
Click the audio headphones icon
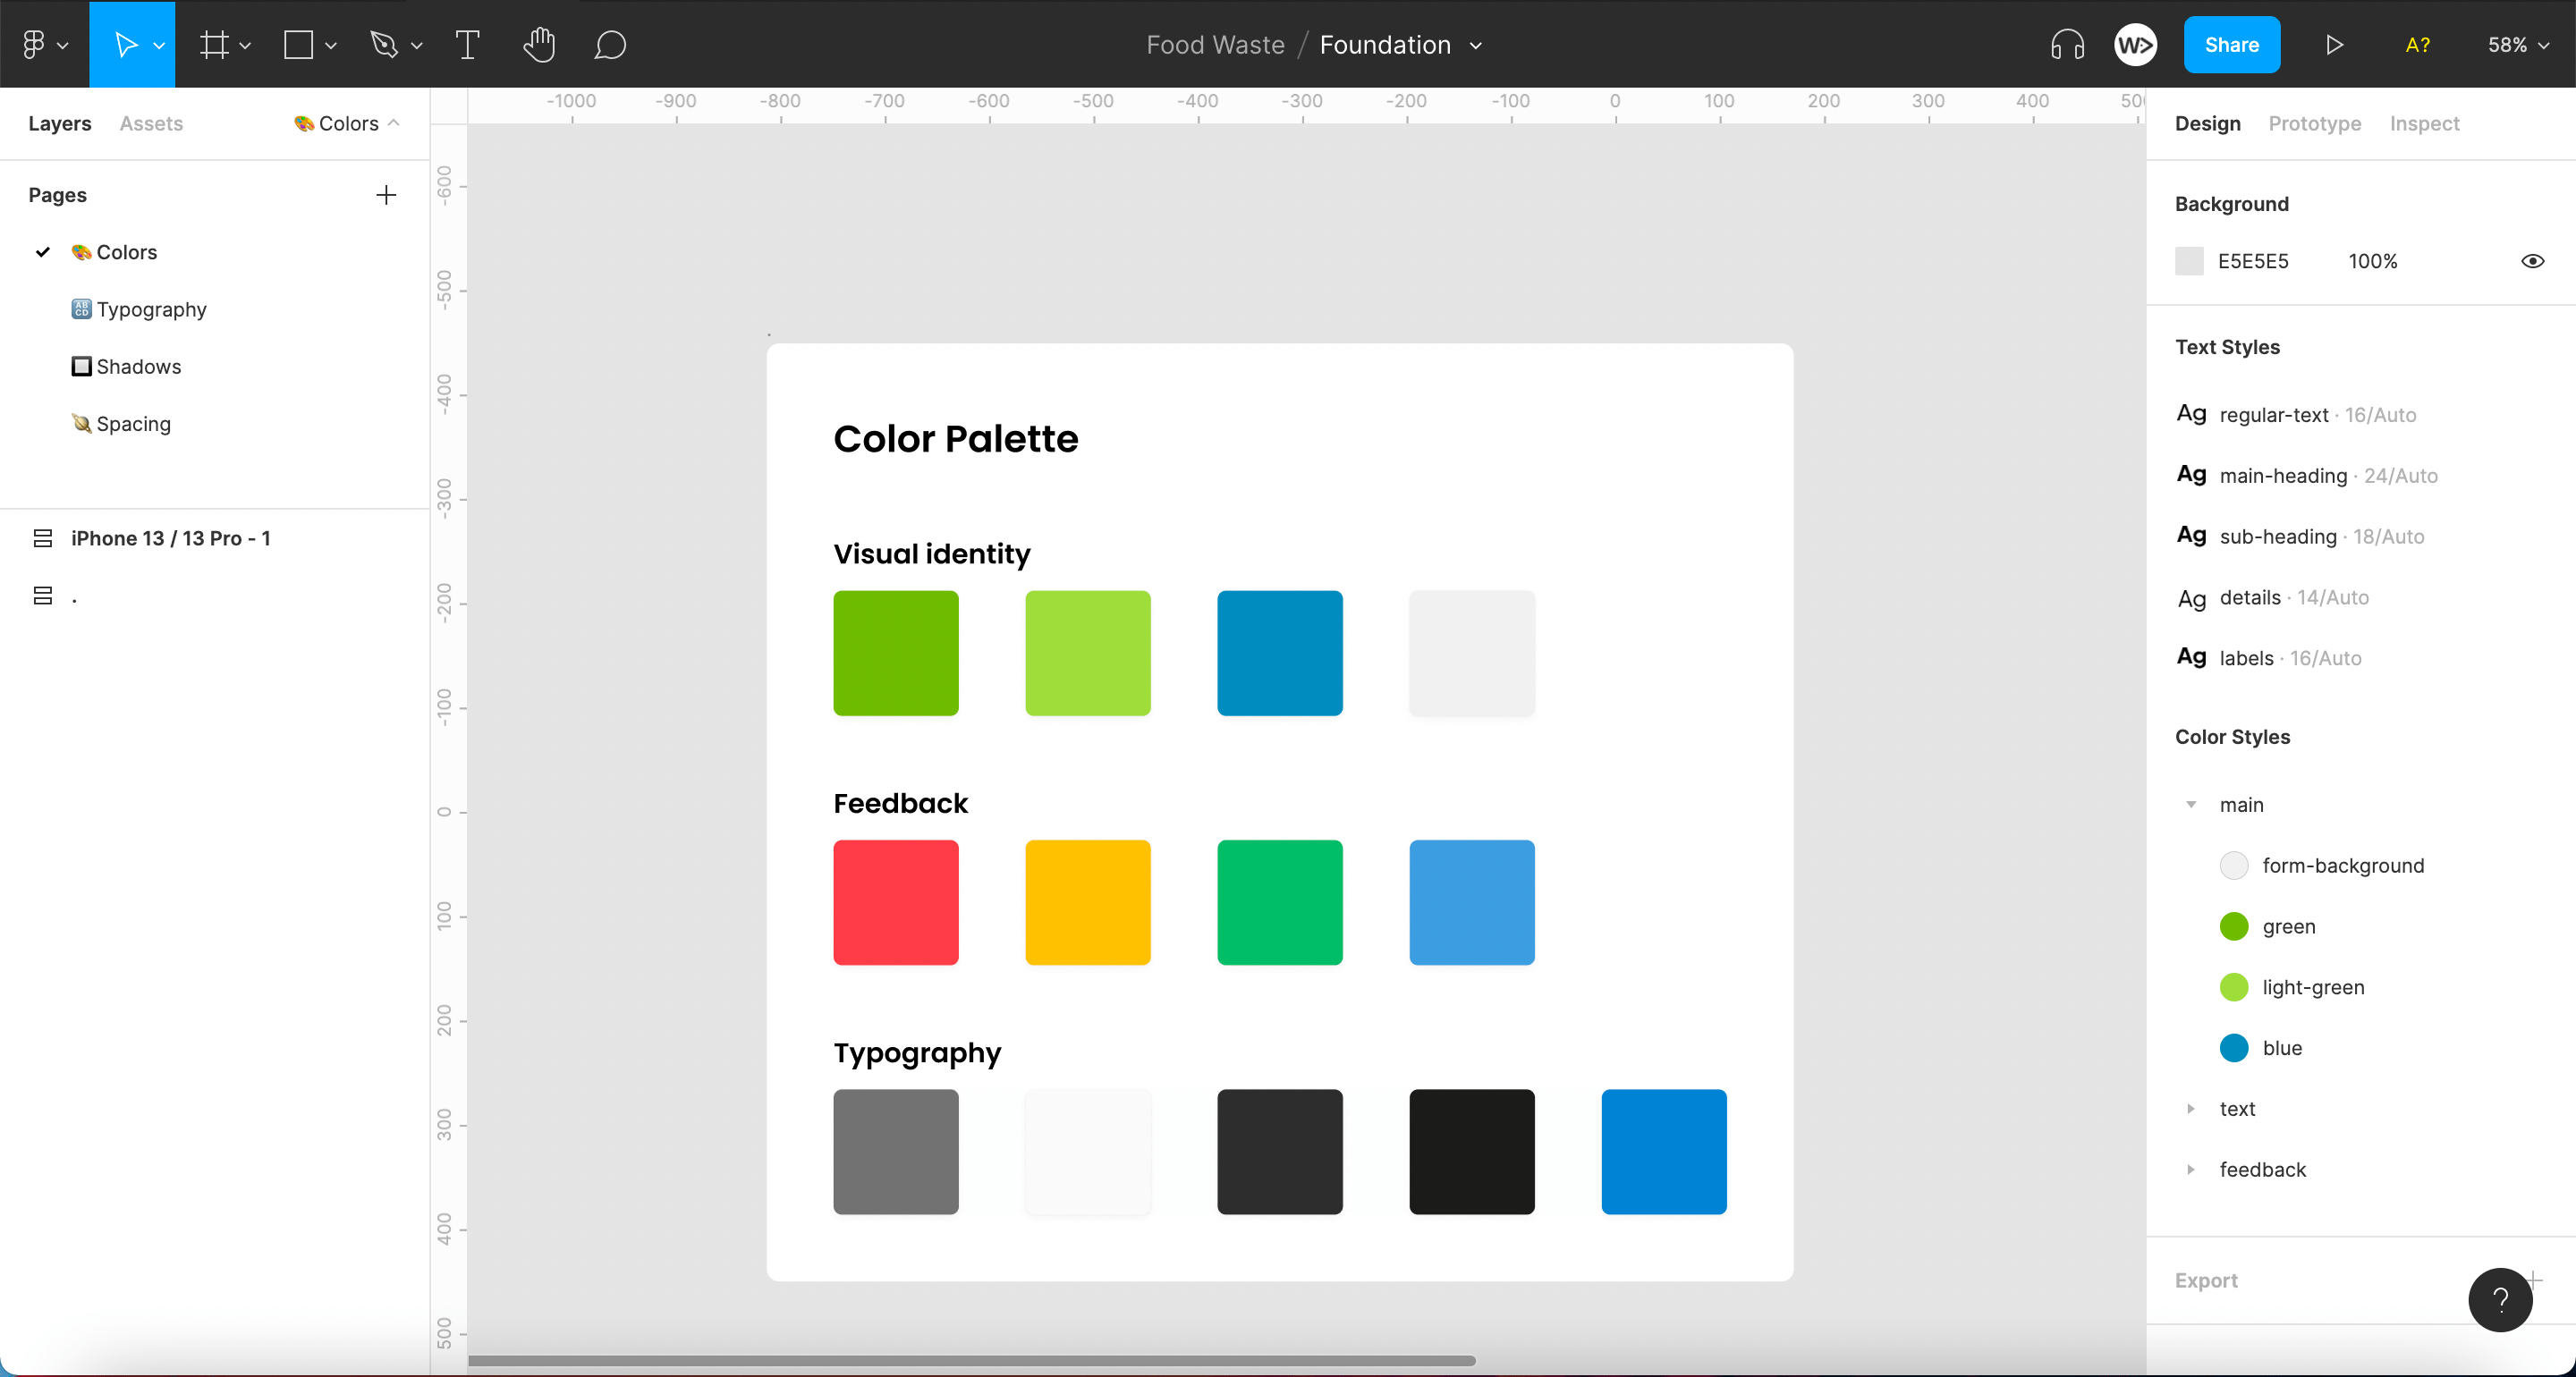[x=2066, y=44]
